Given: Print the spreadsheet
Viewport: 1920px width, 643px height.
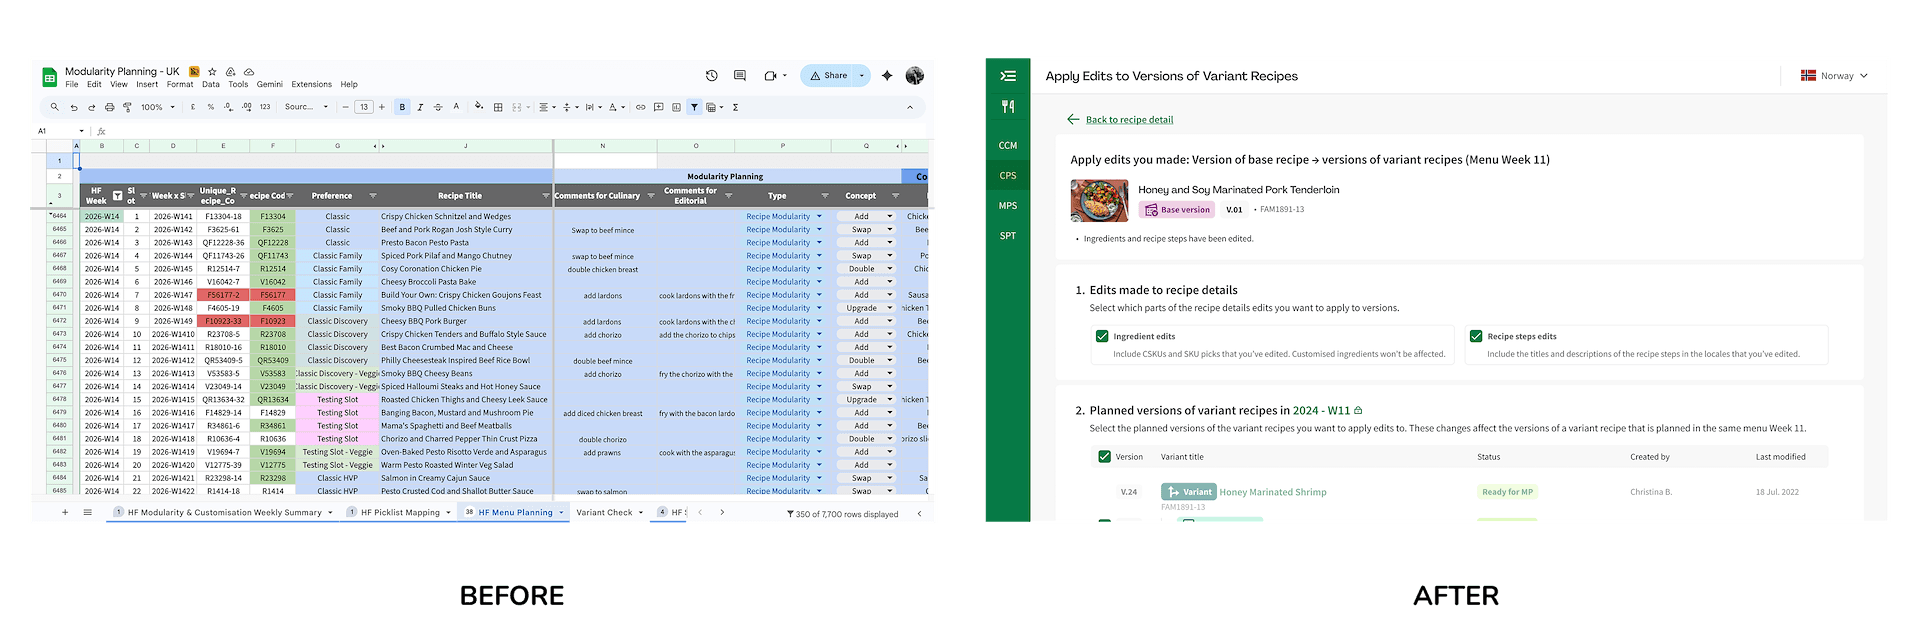Looking at the screenshot, I should point(110,107).
